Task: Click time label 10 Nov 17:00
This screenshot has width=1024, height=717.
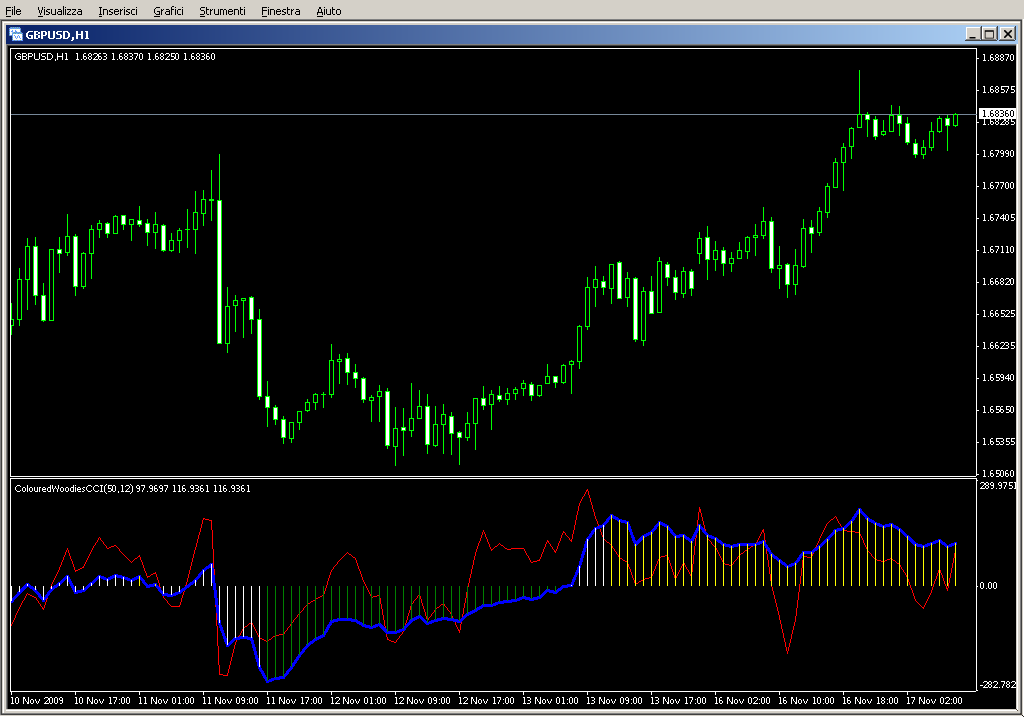Action: click(x=102, y=701)
